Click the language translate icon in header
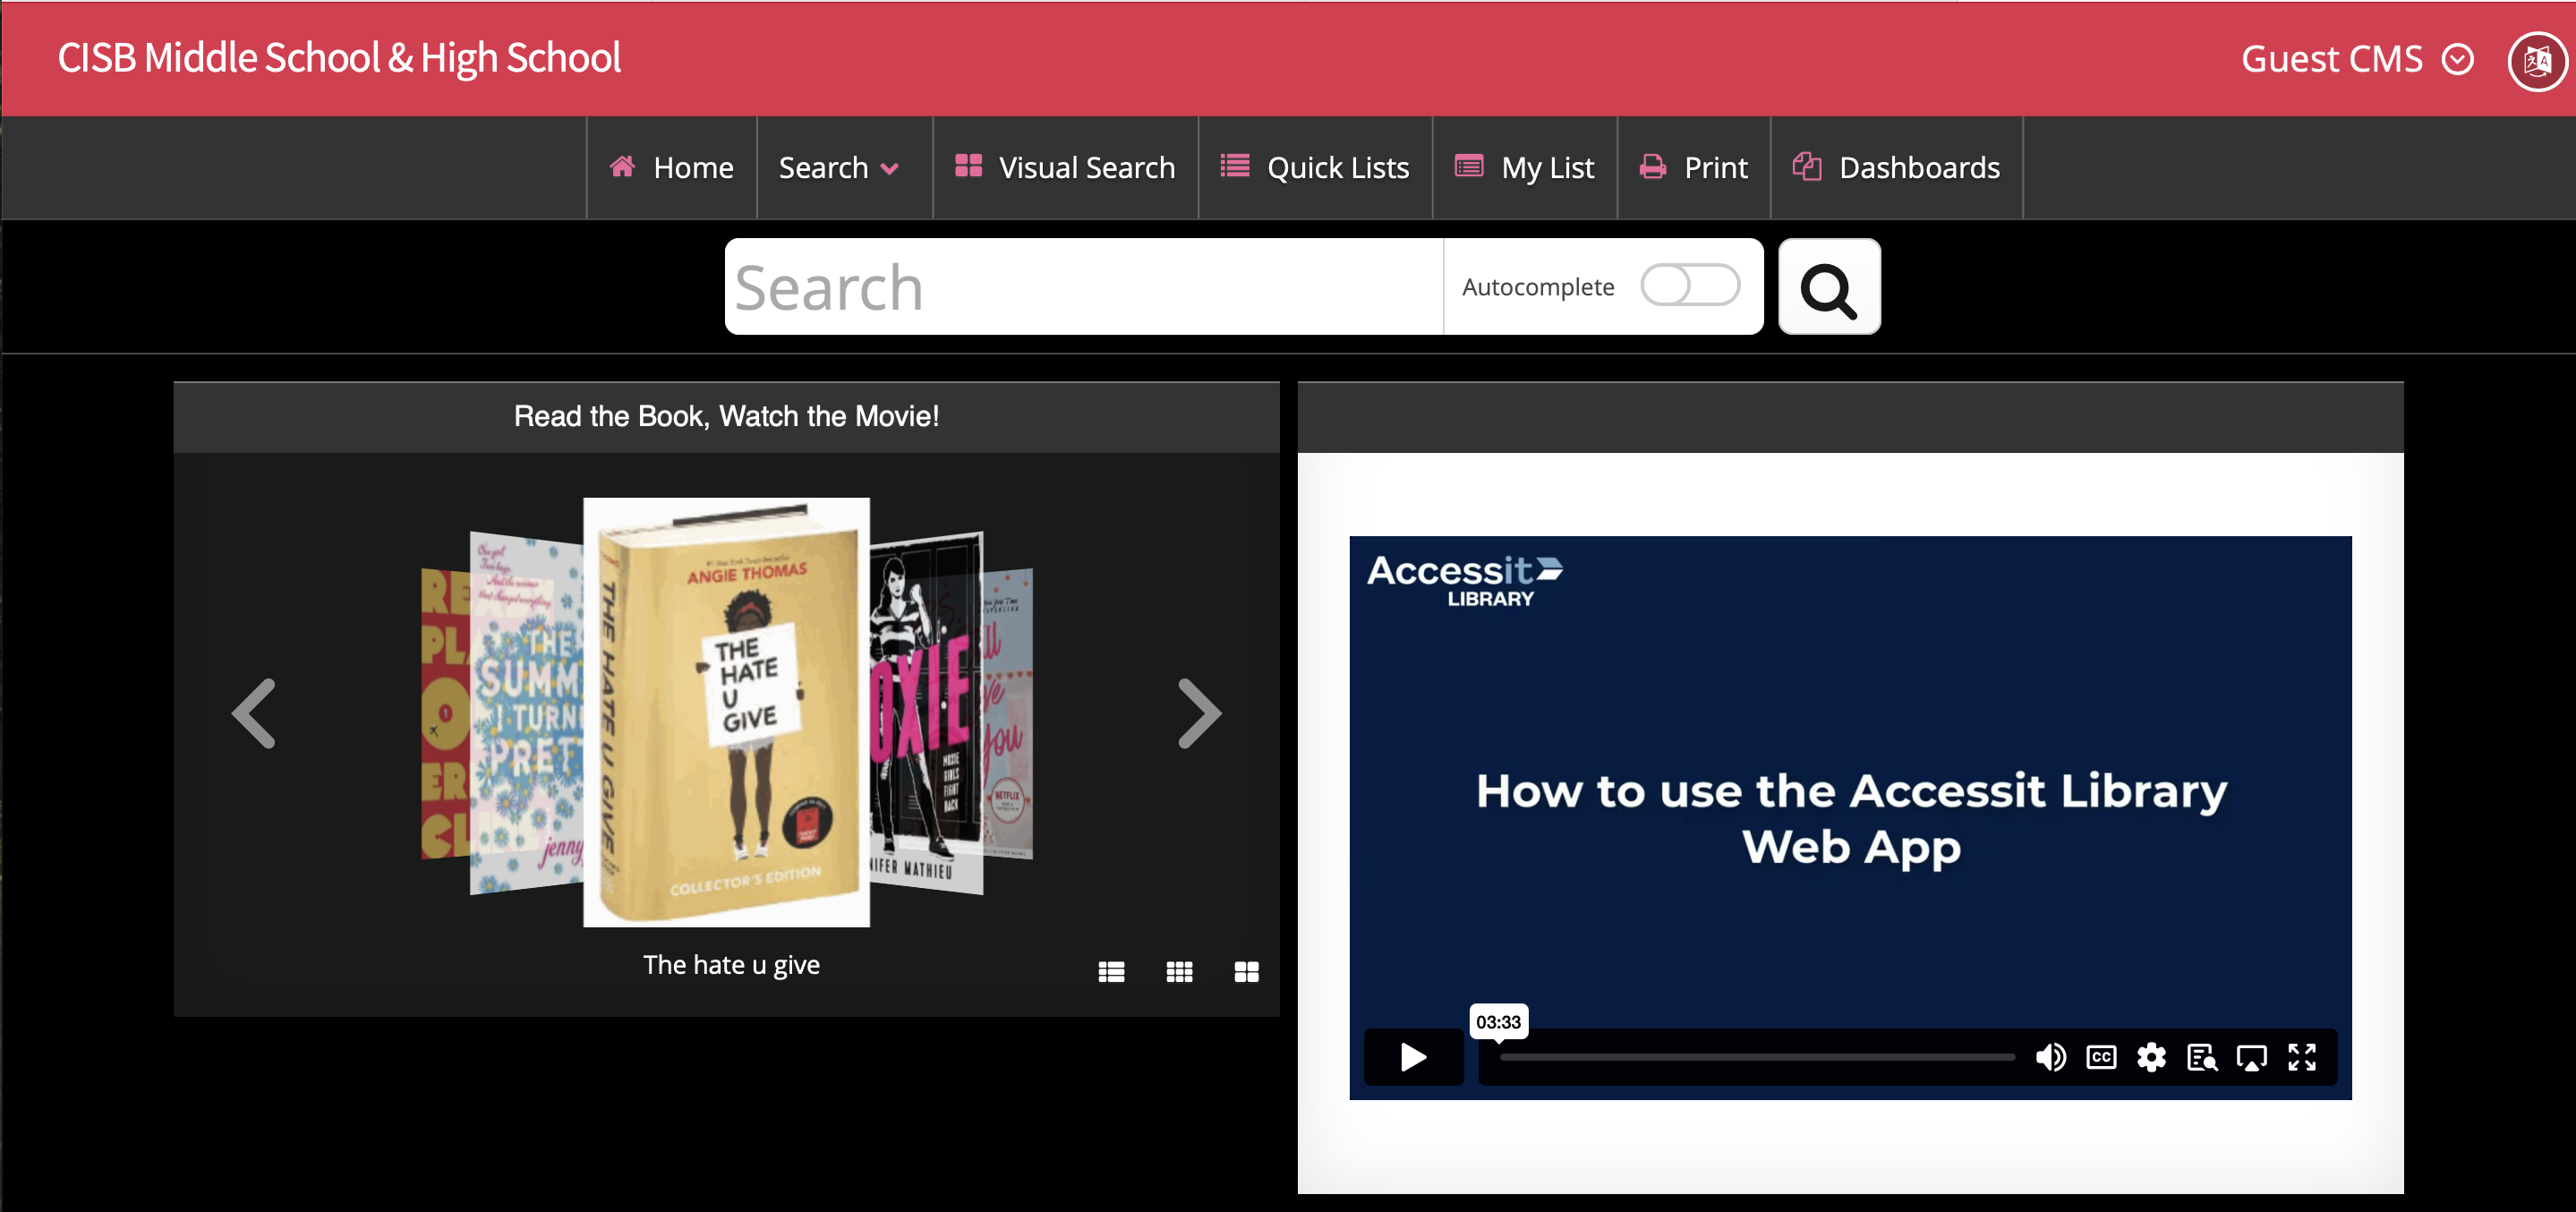Image resolution: width=2576 pixels, height=1212 pixels. pos(2537,61)
